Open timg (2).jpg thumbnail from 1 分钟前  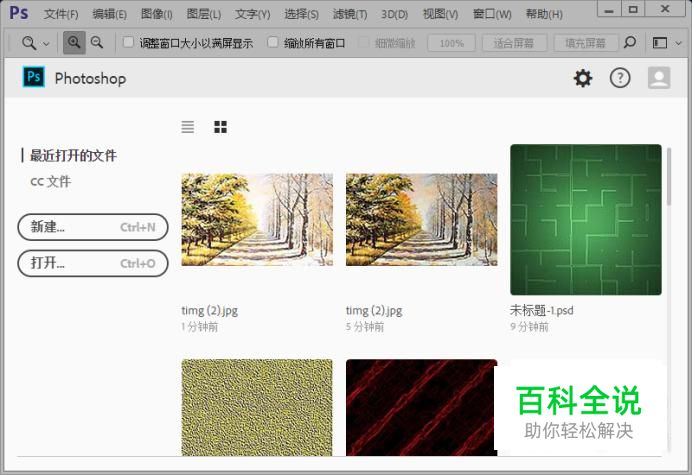click(257, 219)
